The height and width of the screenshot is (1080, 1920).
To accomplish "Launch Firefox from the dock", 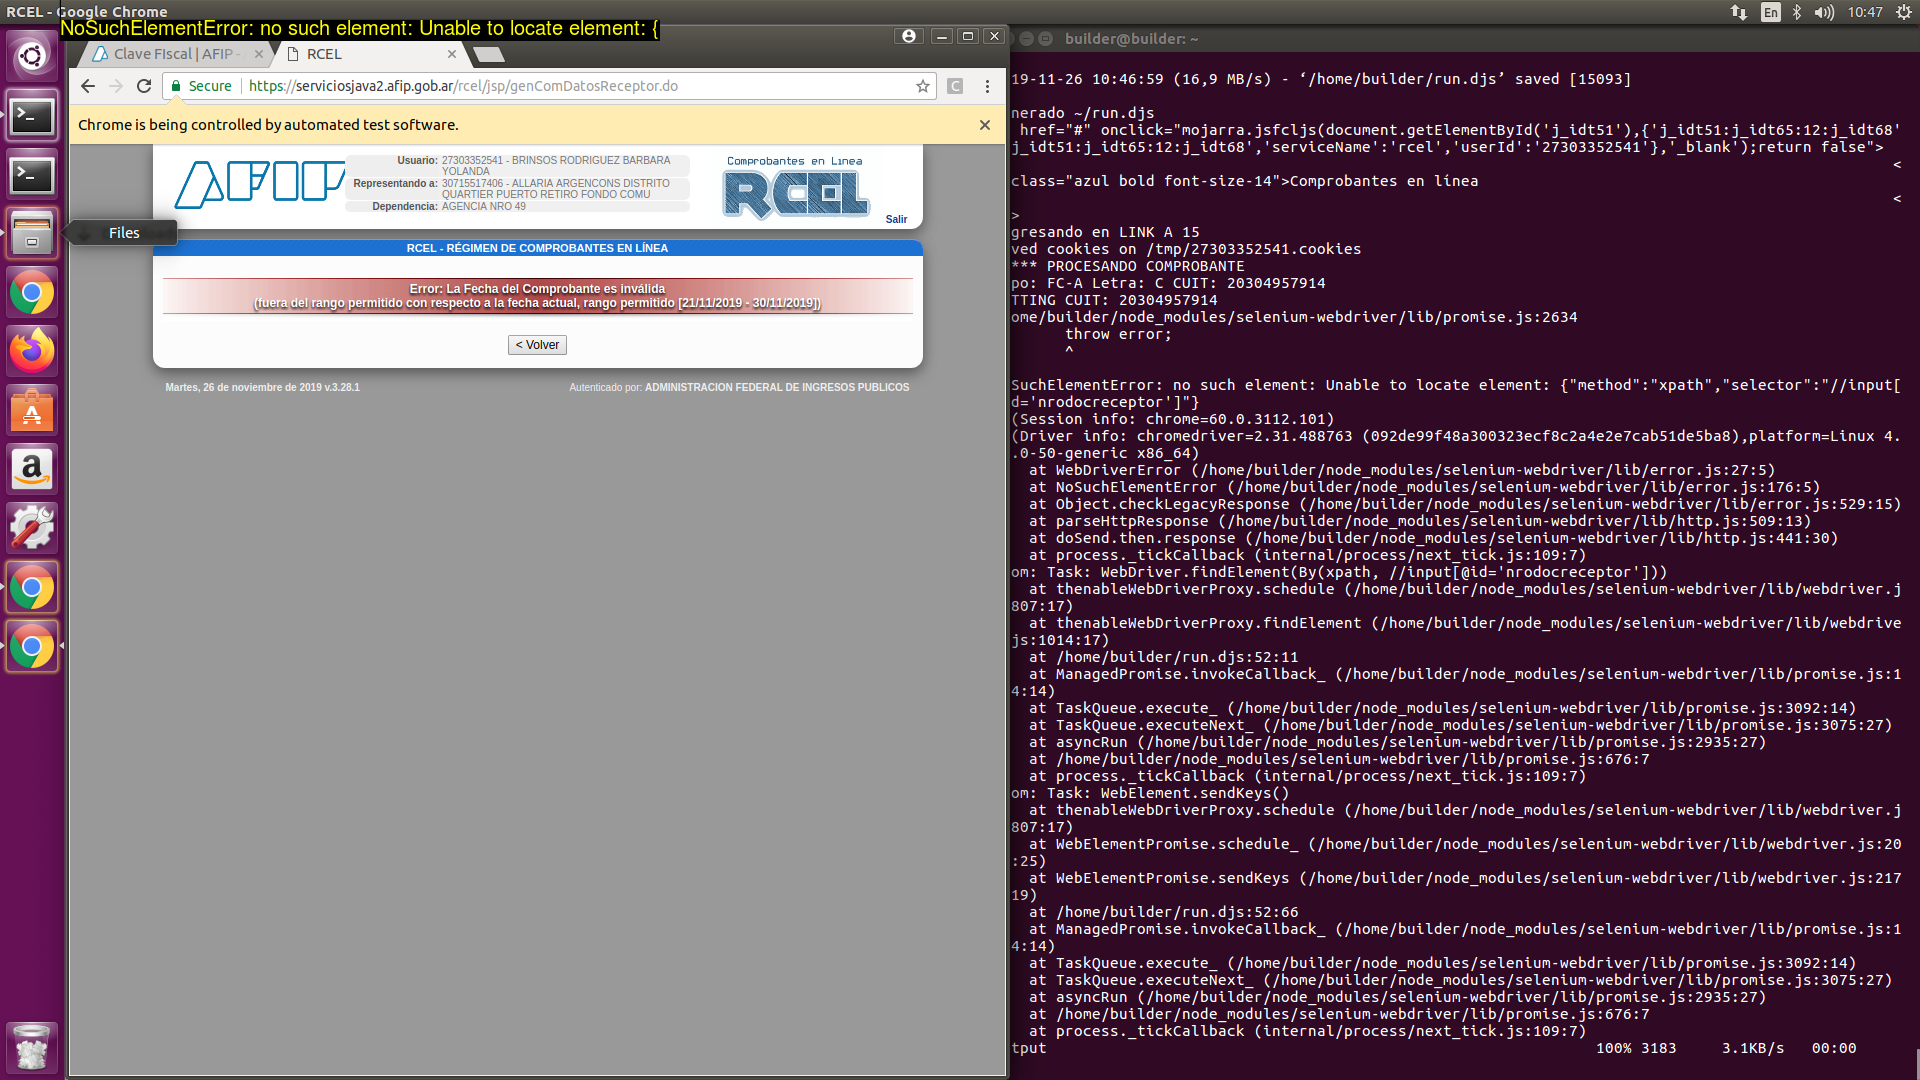I will coord(32,351).
